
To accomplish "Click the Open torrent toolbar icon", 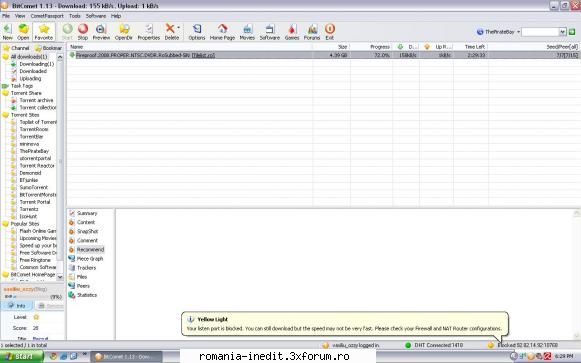I will coord(23,29).
